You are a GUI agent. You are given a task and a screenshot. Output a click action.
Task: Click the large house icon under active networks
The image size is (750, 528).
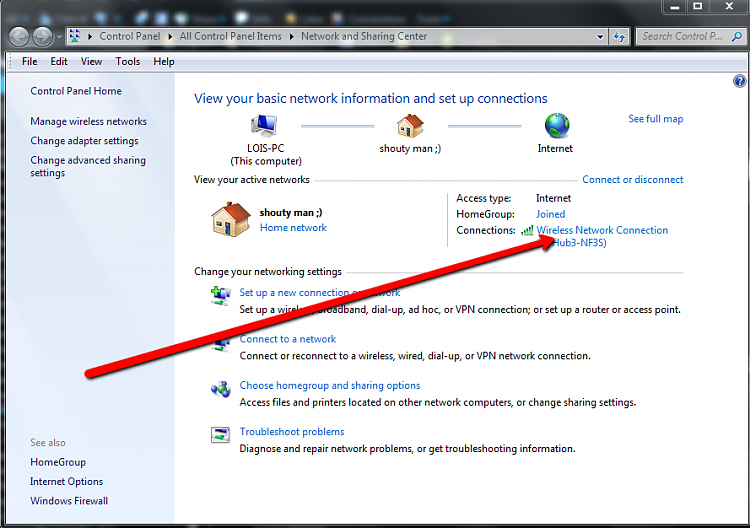click(x=231, y=219)
